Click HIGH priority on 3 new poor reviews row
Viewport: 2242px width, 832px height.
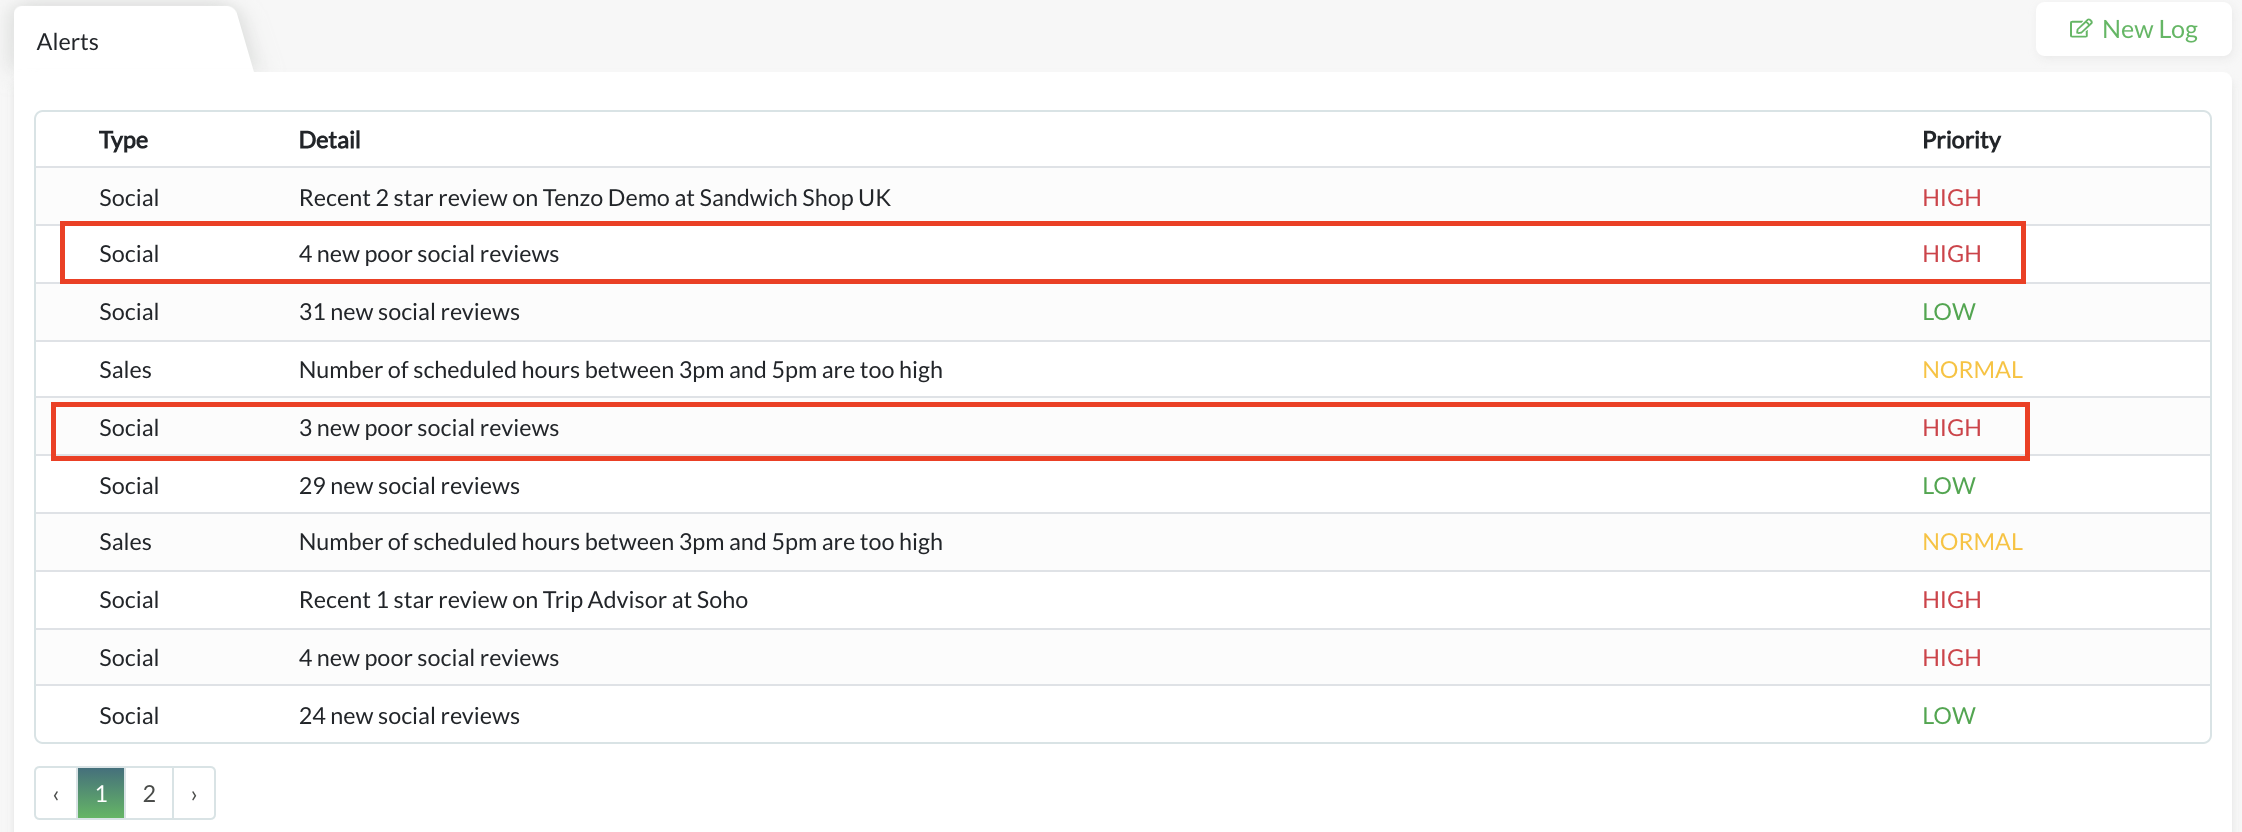coord(1951,428)
